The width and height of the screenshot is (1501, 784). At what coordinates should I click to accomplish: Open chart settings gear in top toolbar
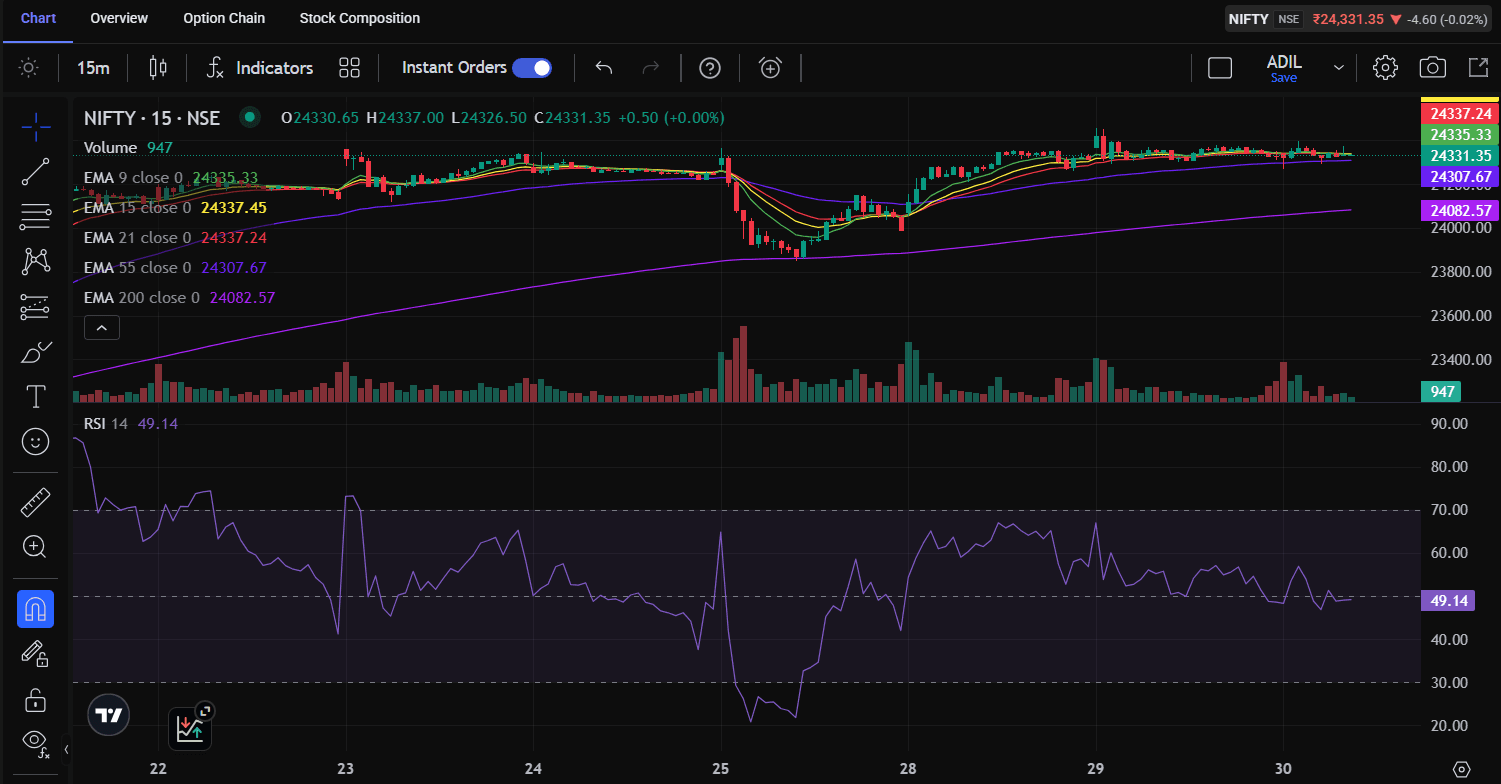[1385, 68]
